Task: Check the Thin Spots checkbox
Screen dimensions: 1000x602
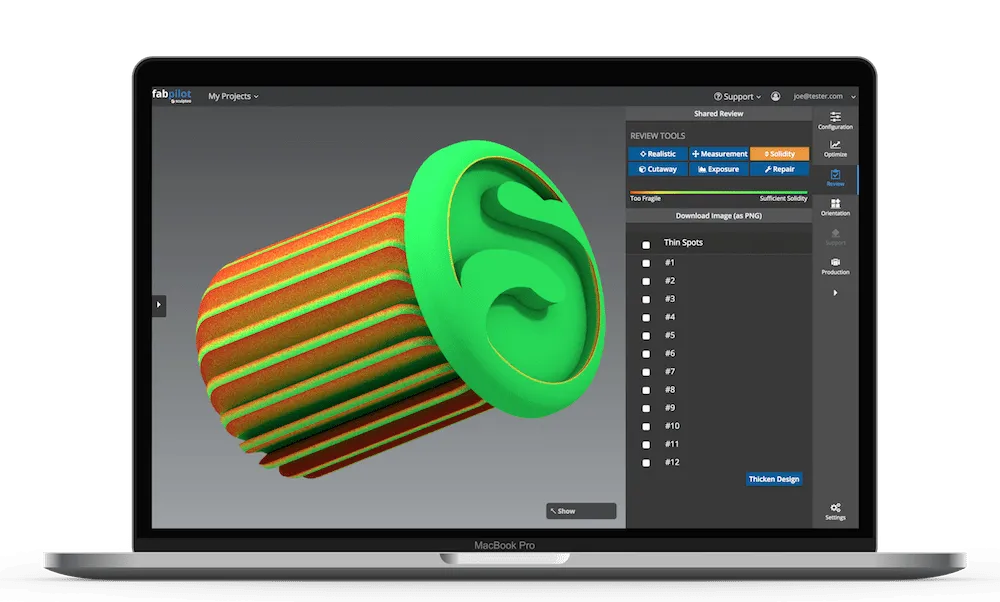Action: click(645, 245)
